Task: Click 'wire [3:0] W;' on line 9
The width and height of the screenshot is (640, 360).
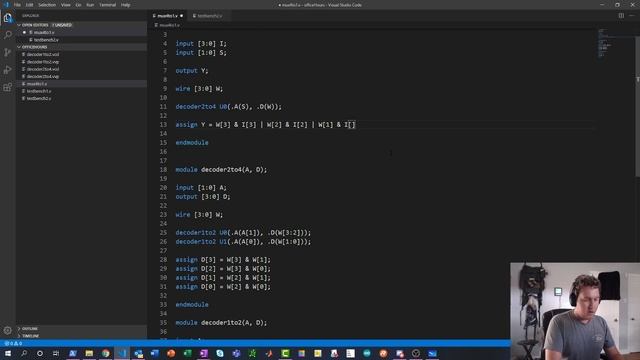Action: pyautogui.click(x=199, y=89)
